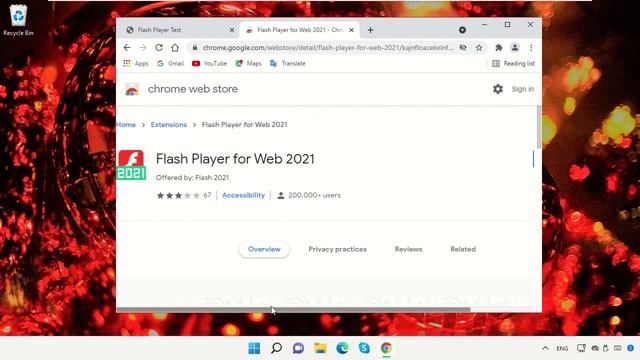Click the round media indicator icon in the Chrome title bar

[x=462, y=30]
